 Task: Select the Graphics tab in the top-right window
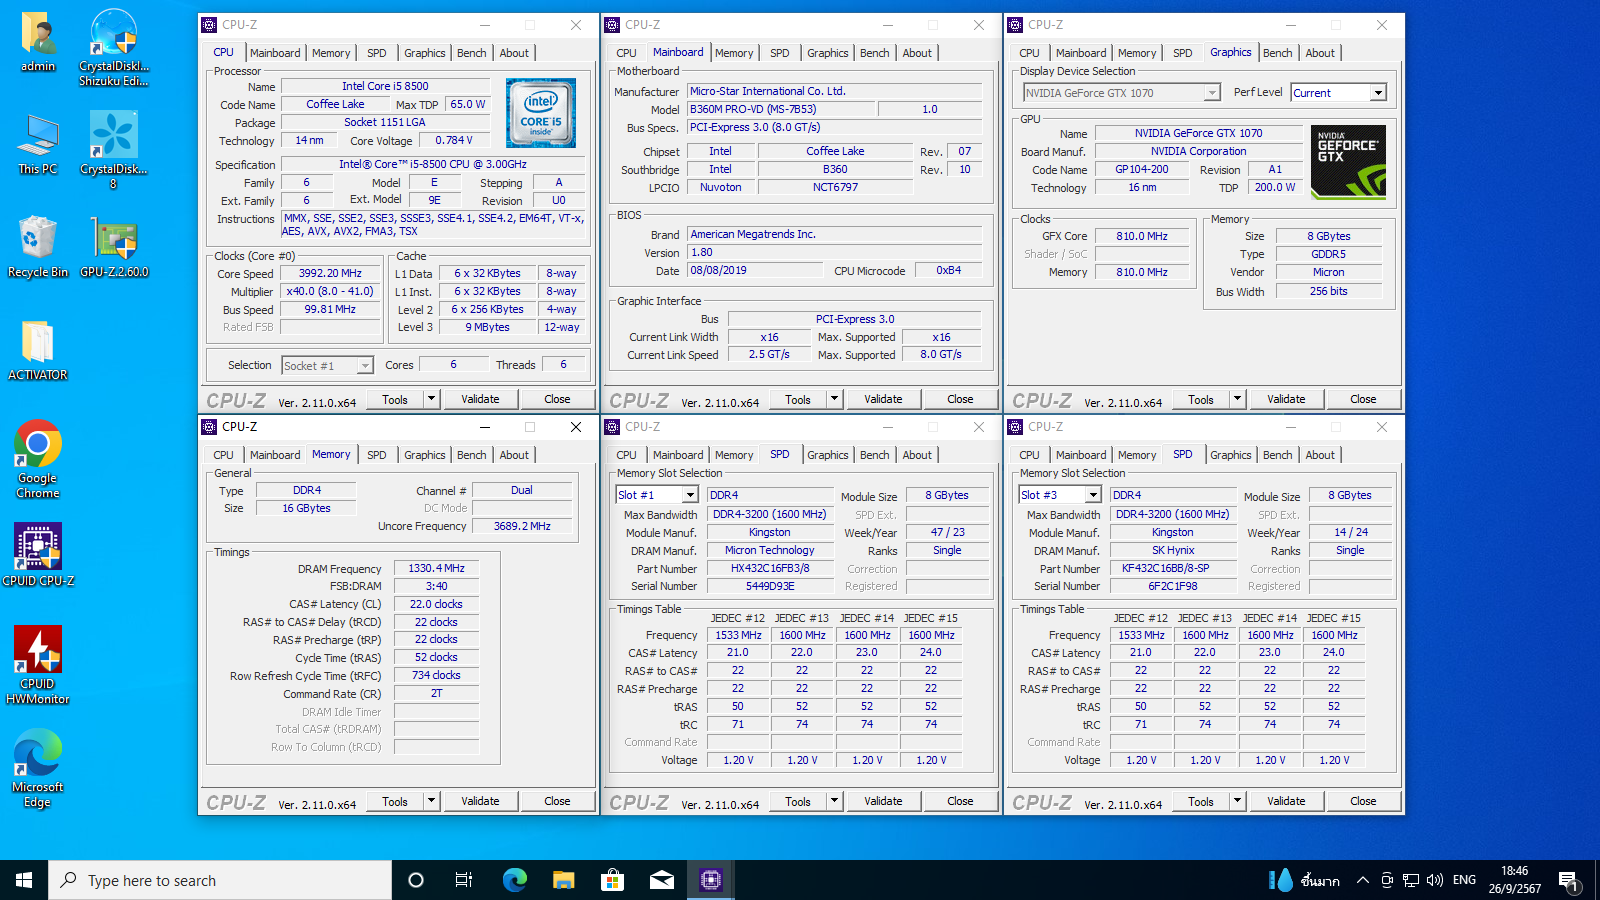[1230, 52]
